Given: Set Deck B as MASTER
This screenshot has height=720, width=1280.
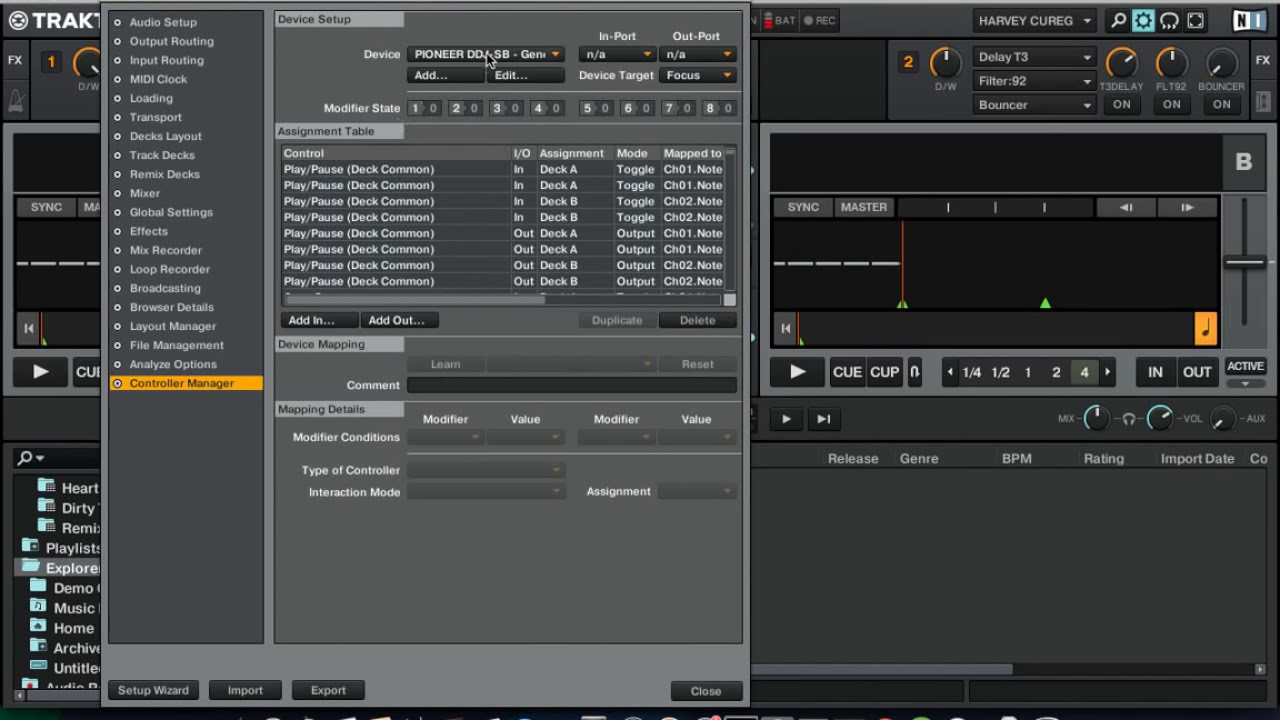Looking at the screenshot, I should [x=864, y=207].
